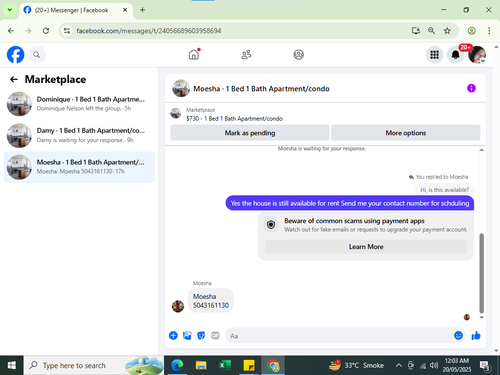The image size is (500, 375).
Task: Open the emoji picker smiley icon
Action: tap(458, 335)
